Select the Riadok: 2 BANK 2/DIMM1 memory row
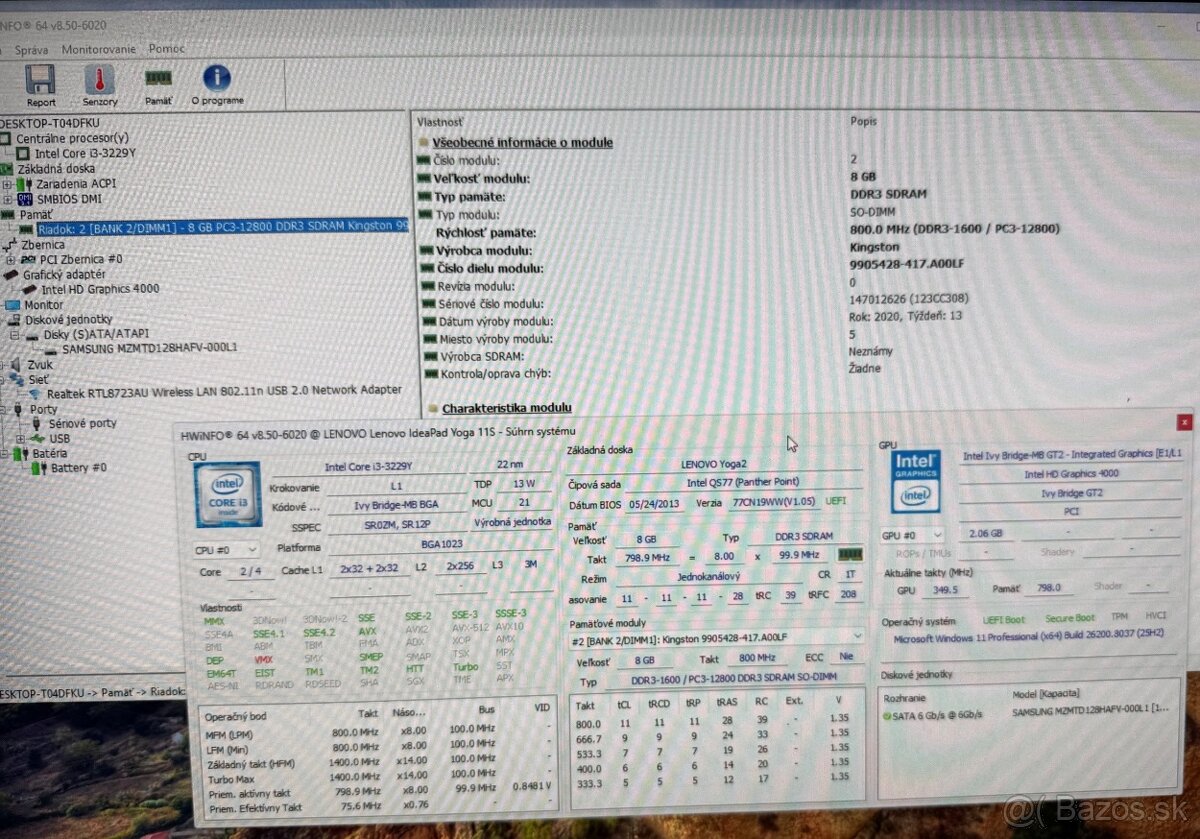The width and height of the screenshot is (1200, 839). [222, 228]
